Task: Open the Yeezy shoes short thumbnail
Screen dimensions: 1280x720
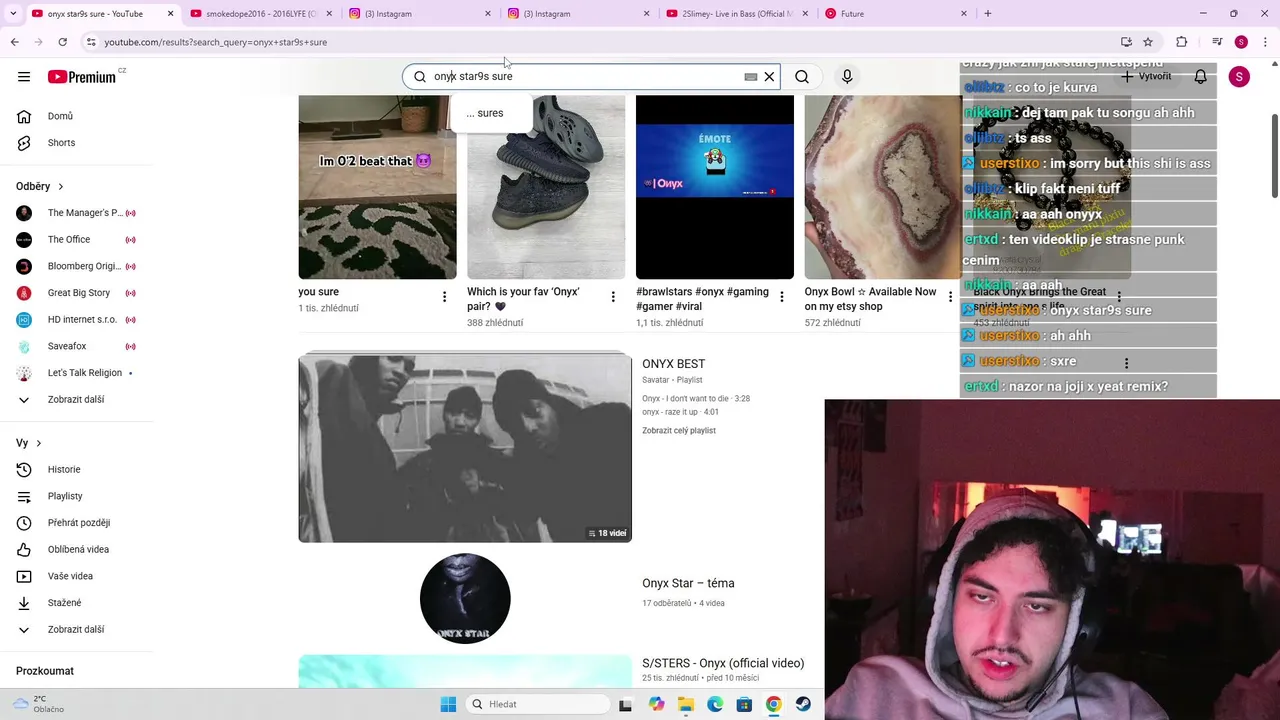Action: point(546,187)
